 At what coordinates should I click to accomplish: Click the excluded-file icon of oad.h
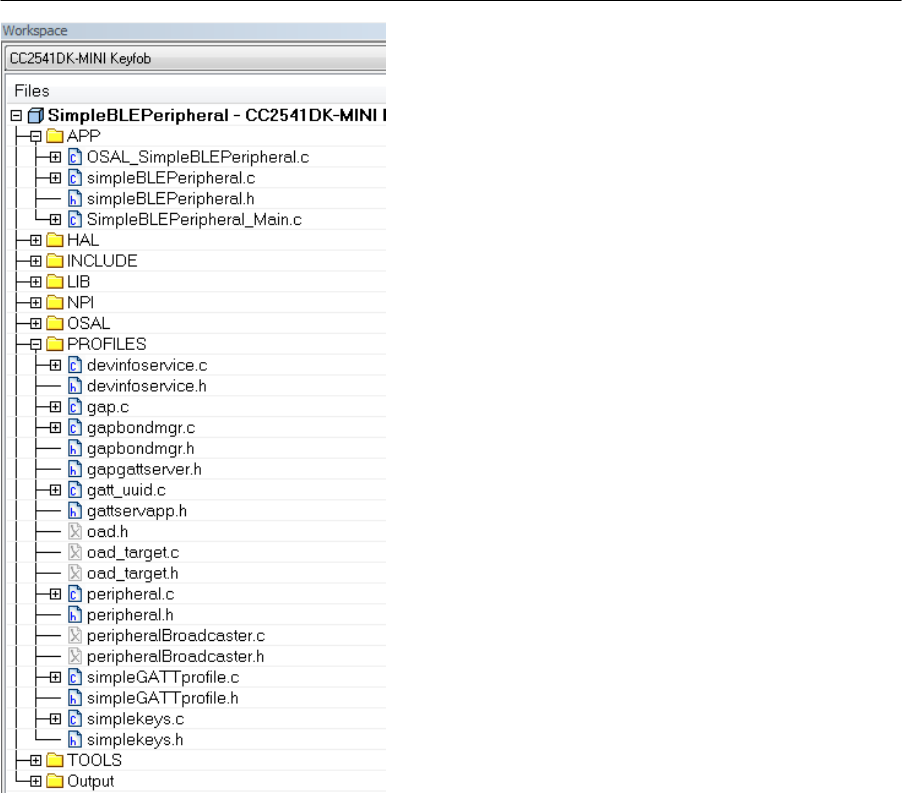(75, 531)
